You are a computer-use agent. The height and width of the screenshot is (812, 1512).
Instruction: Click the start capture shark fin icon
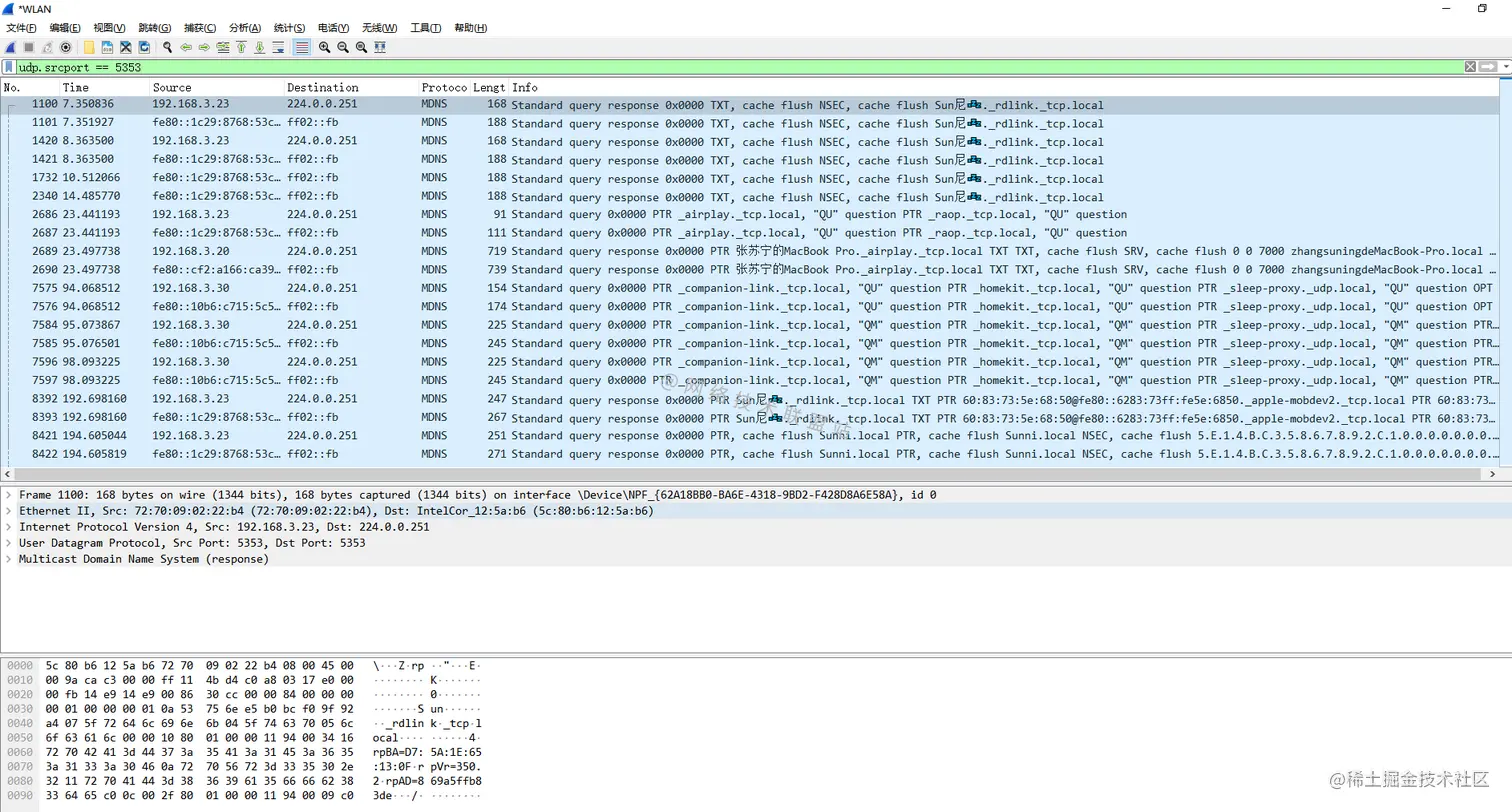[10, 47]
